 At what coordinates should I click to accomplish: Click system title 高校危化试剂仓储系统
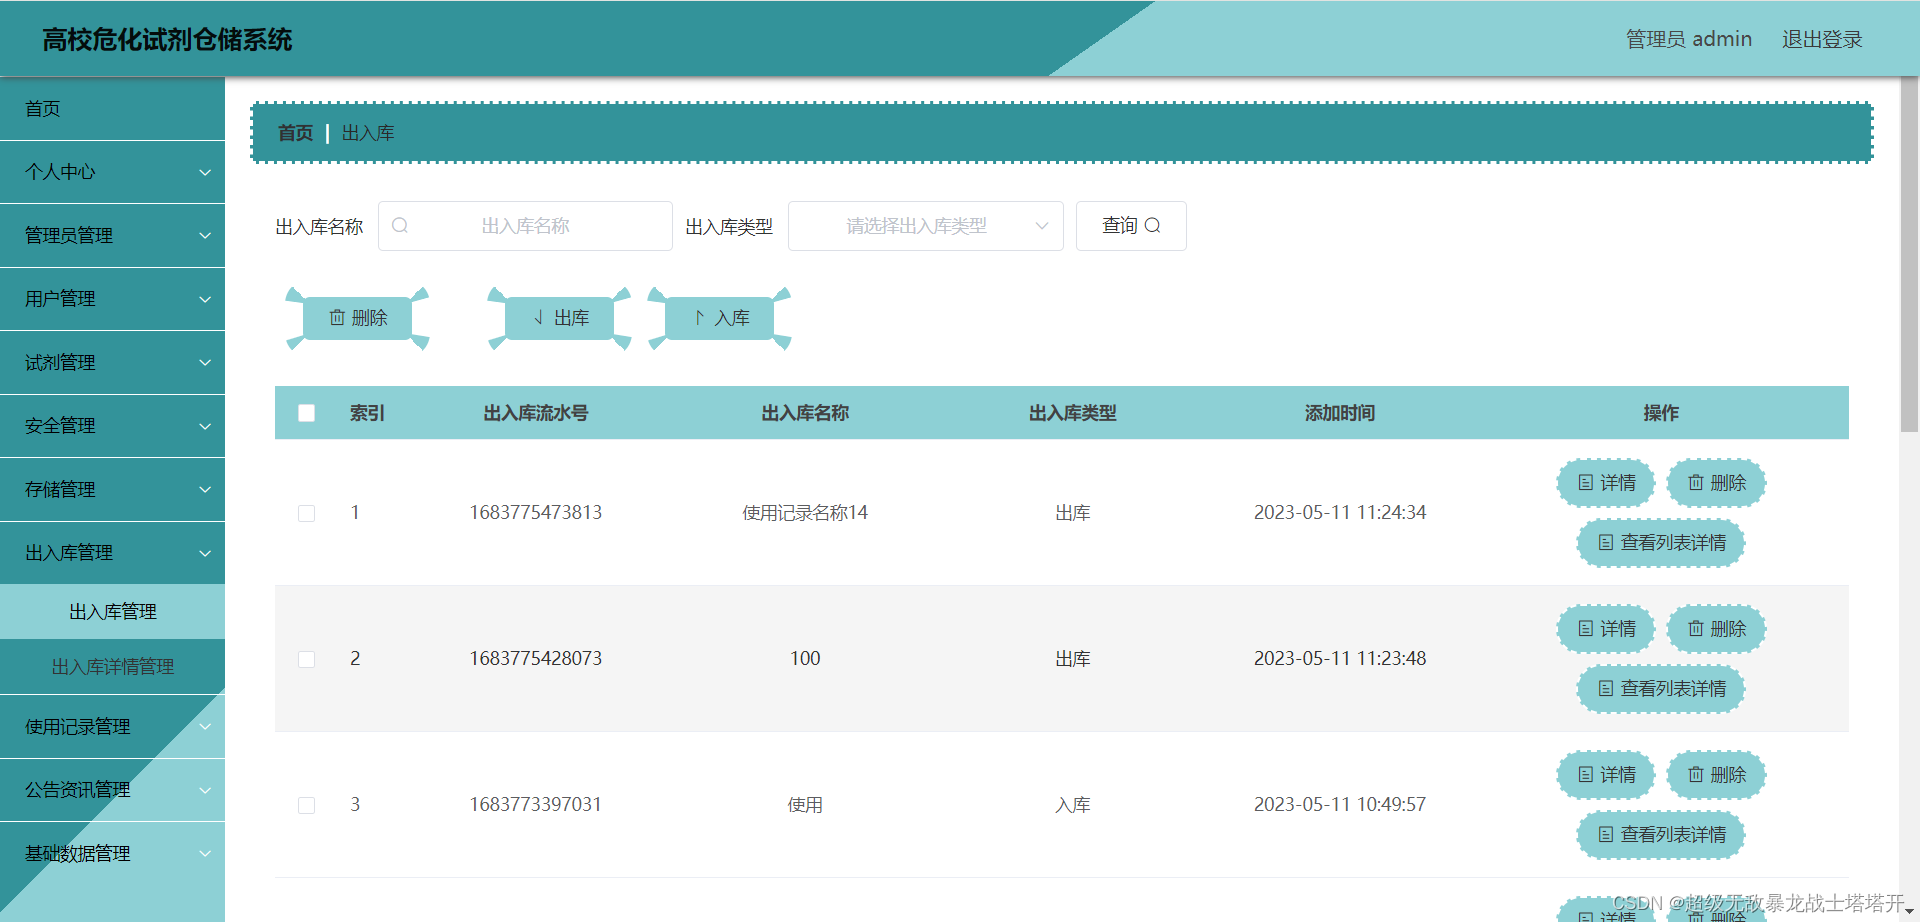[x=167, y=39]
